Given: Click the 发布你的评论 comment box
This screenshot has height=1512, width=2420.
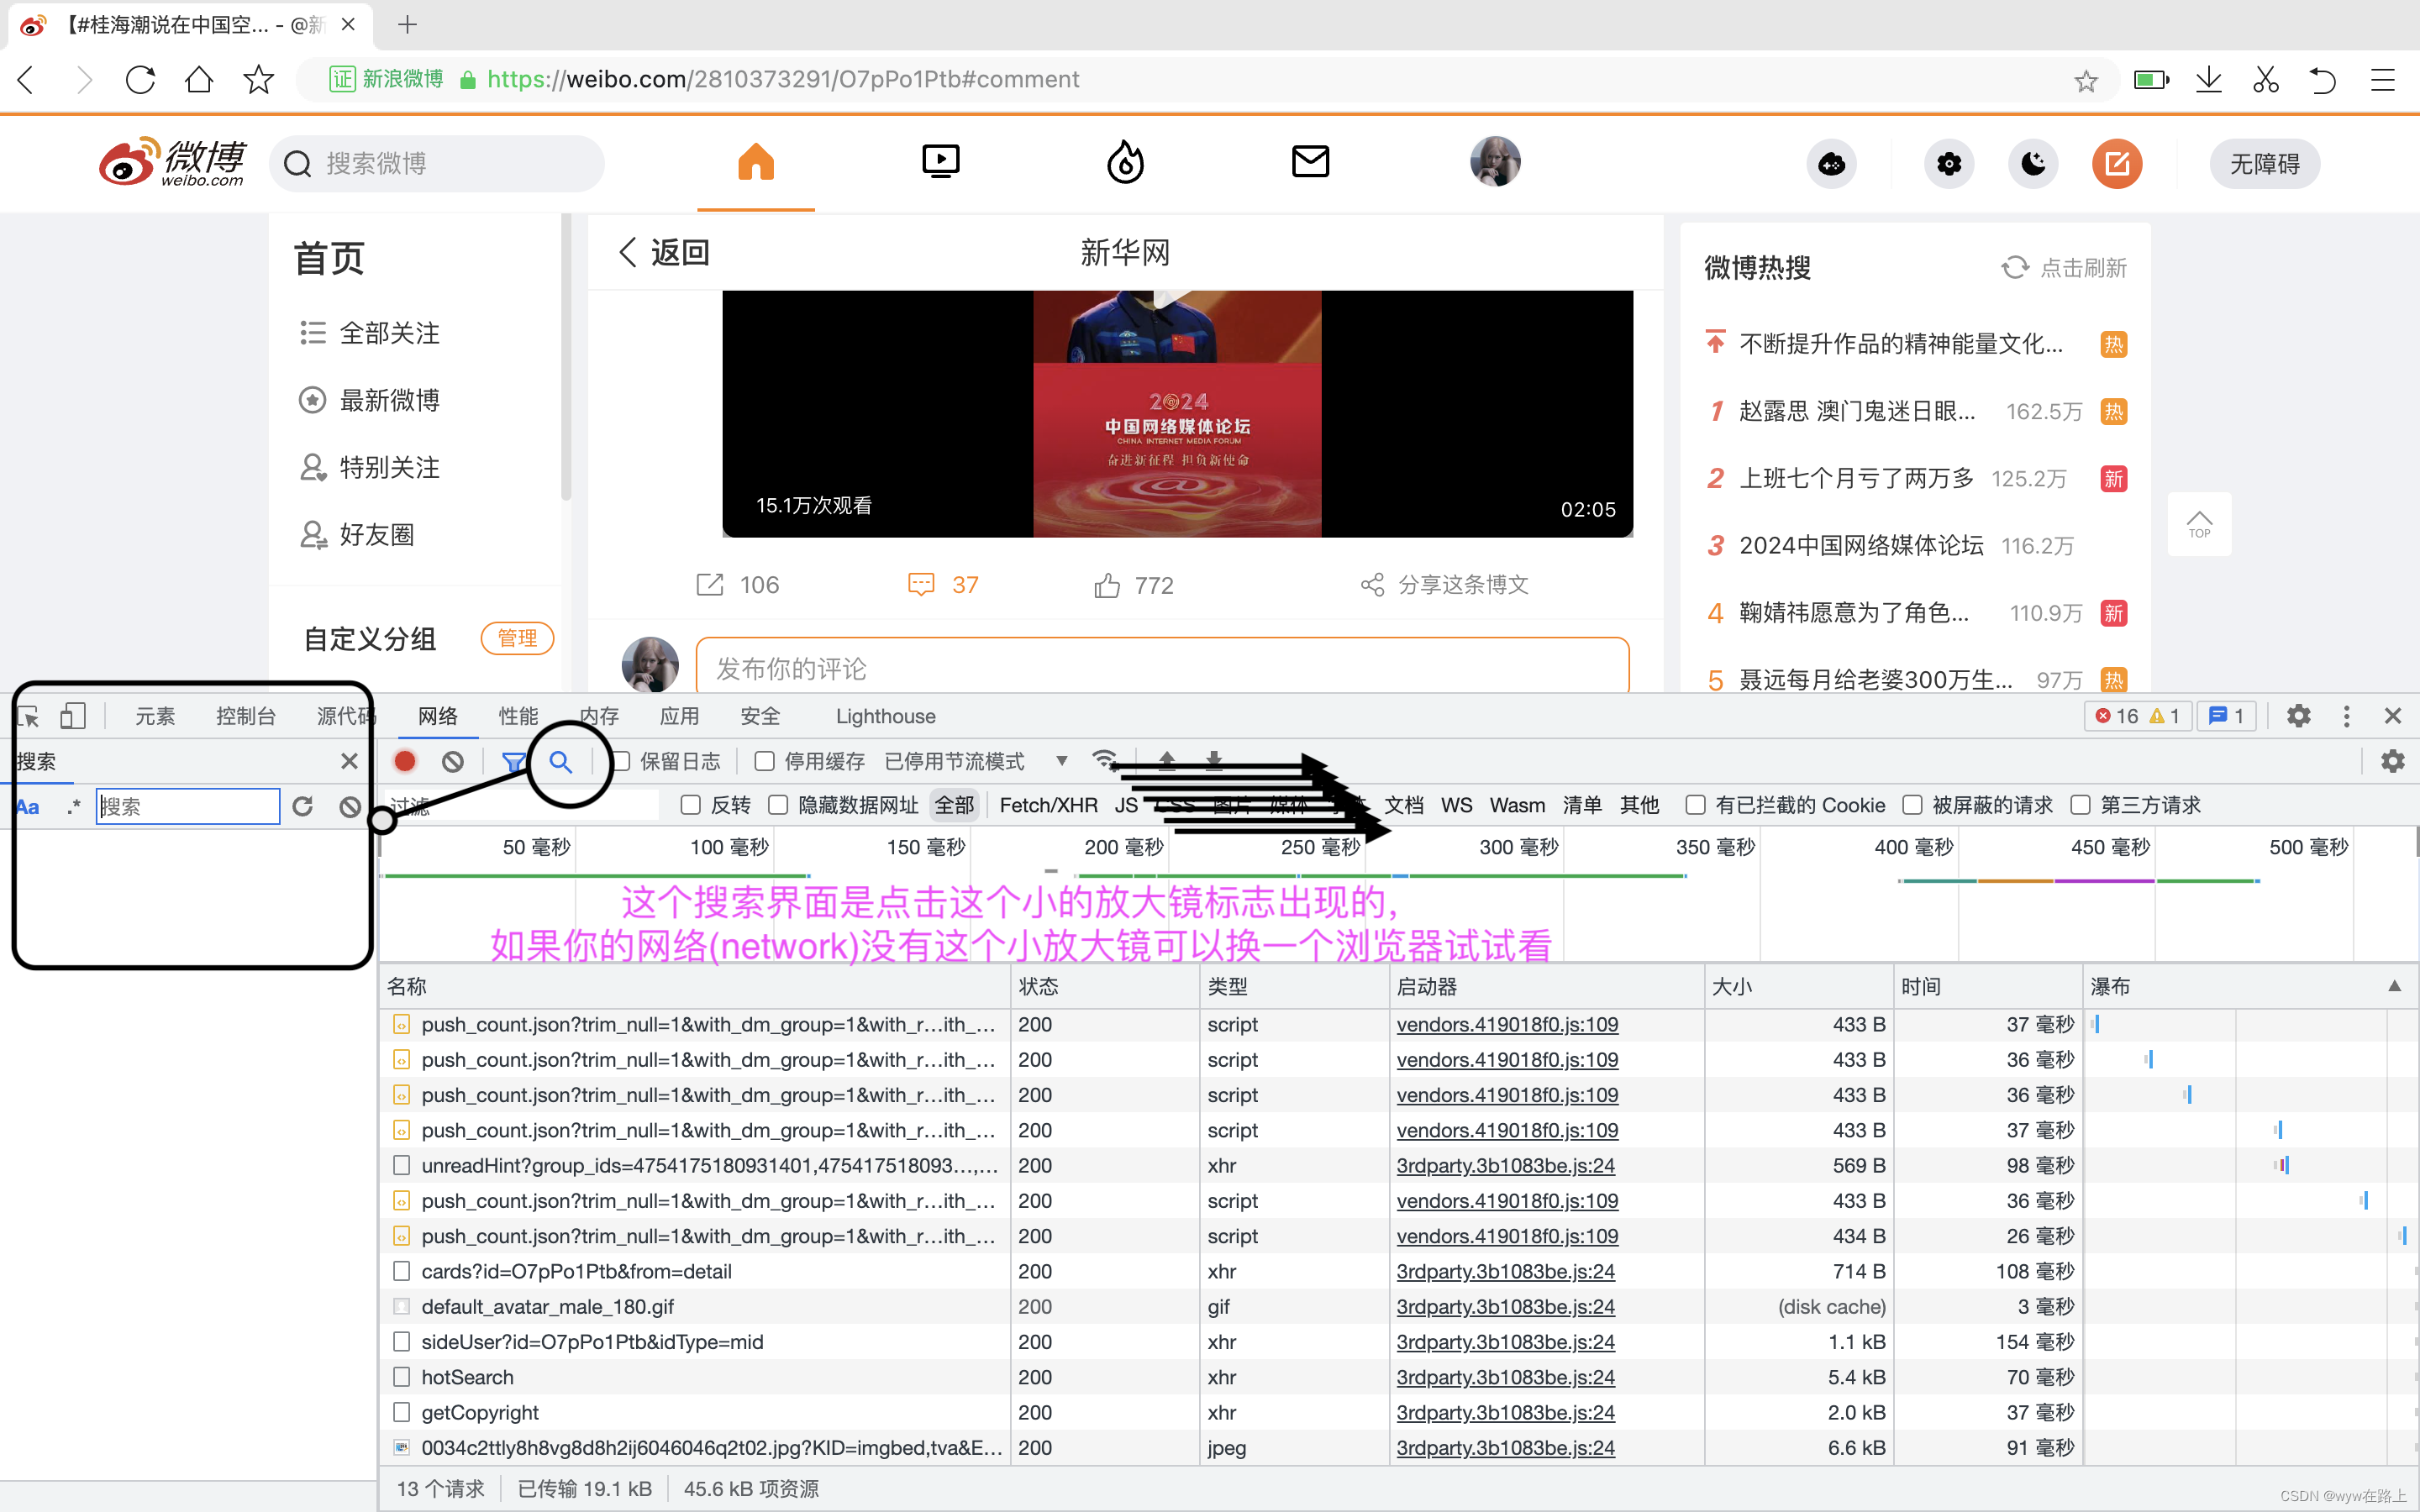Looking at the screenshot, I should [x=1162, y=667].
